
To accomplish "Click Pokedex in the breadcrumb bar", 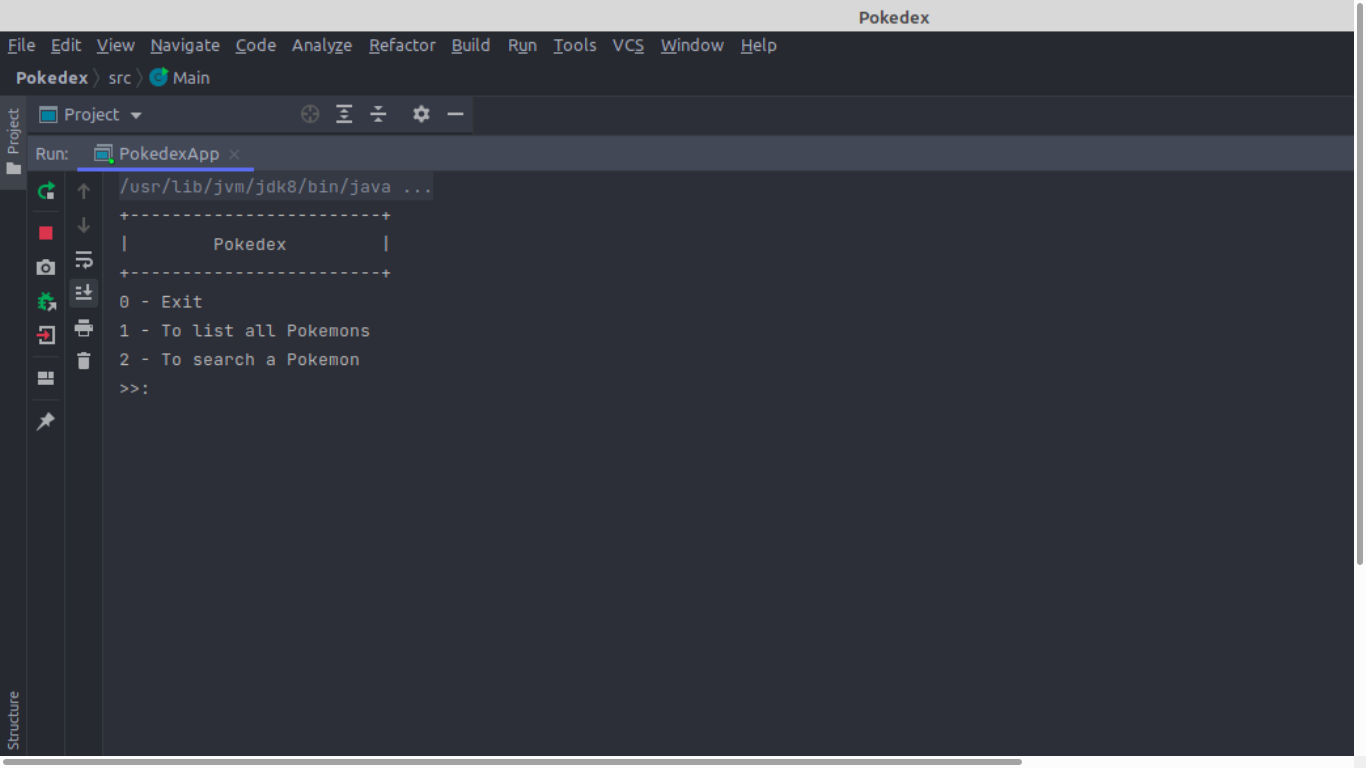I will (x=51, y=78).
